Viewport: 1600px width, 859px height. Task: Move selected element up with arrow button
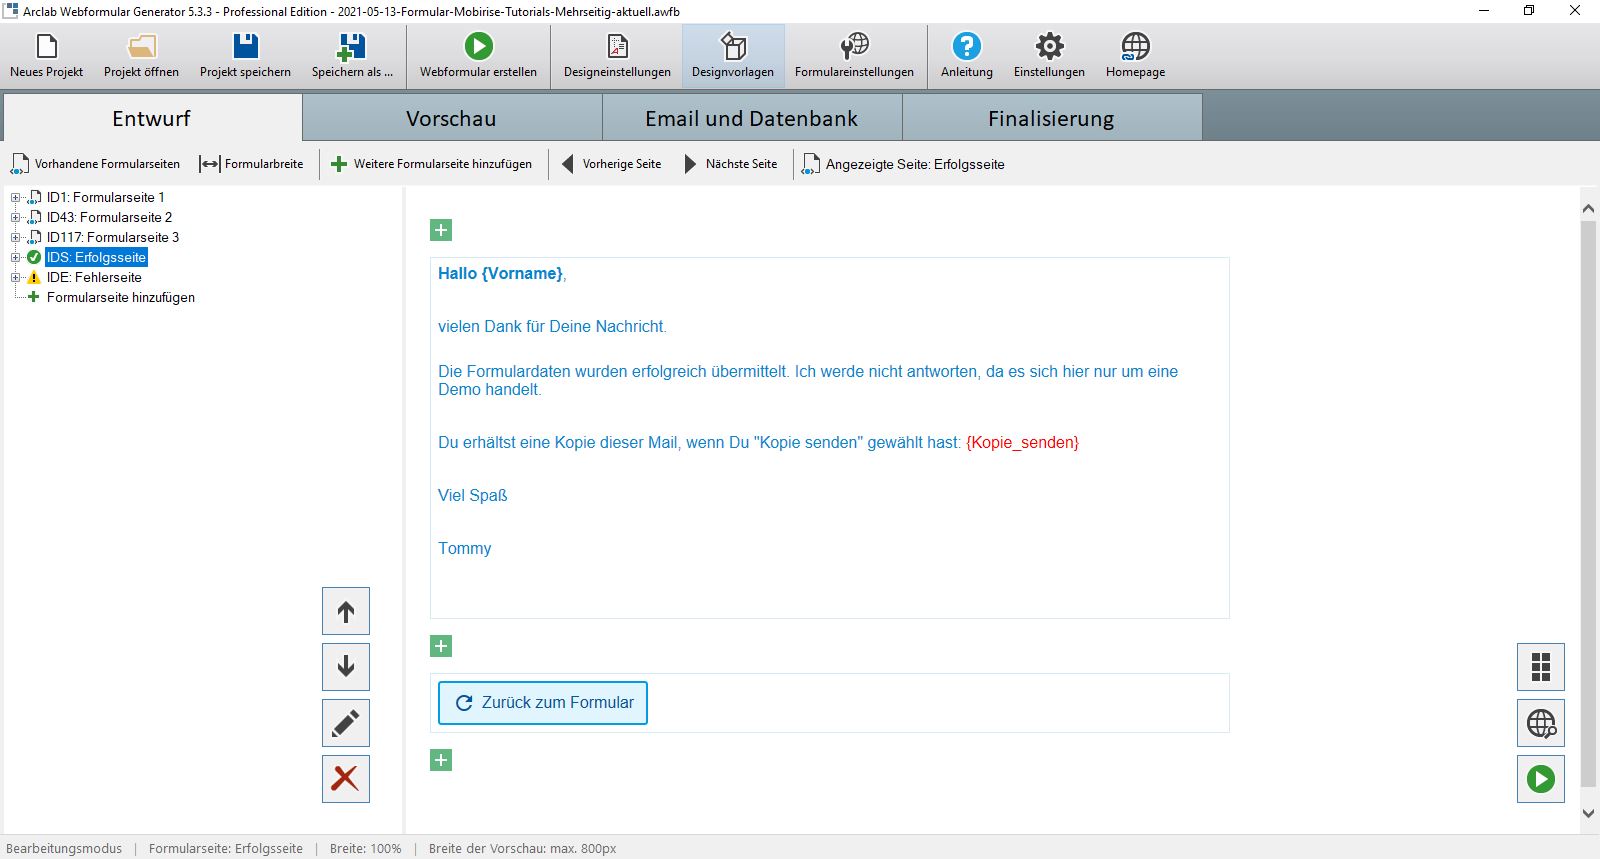(x=346, y=611)
